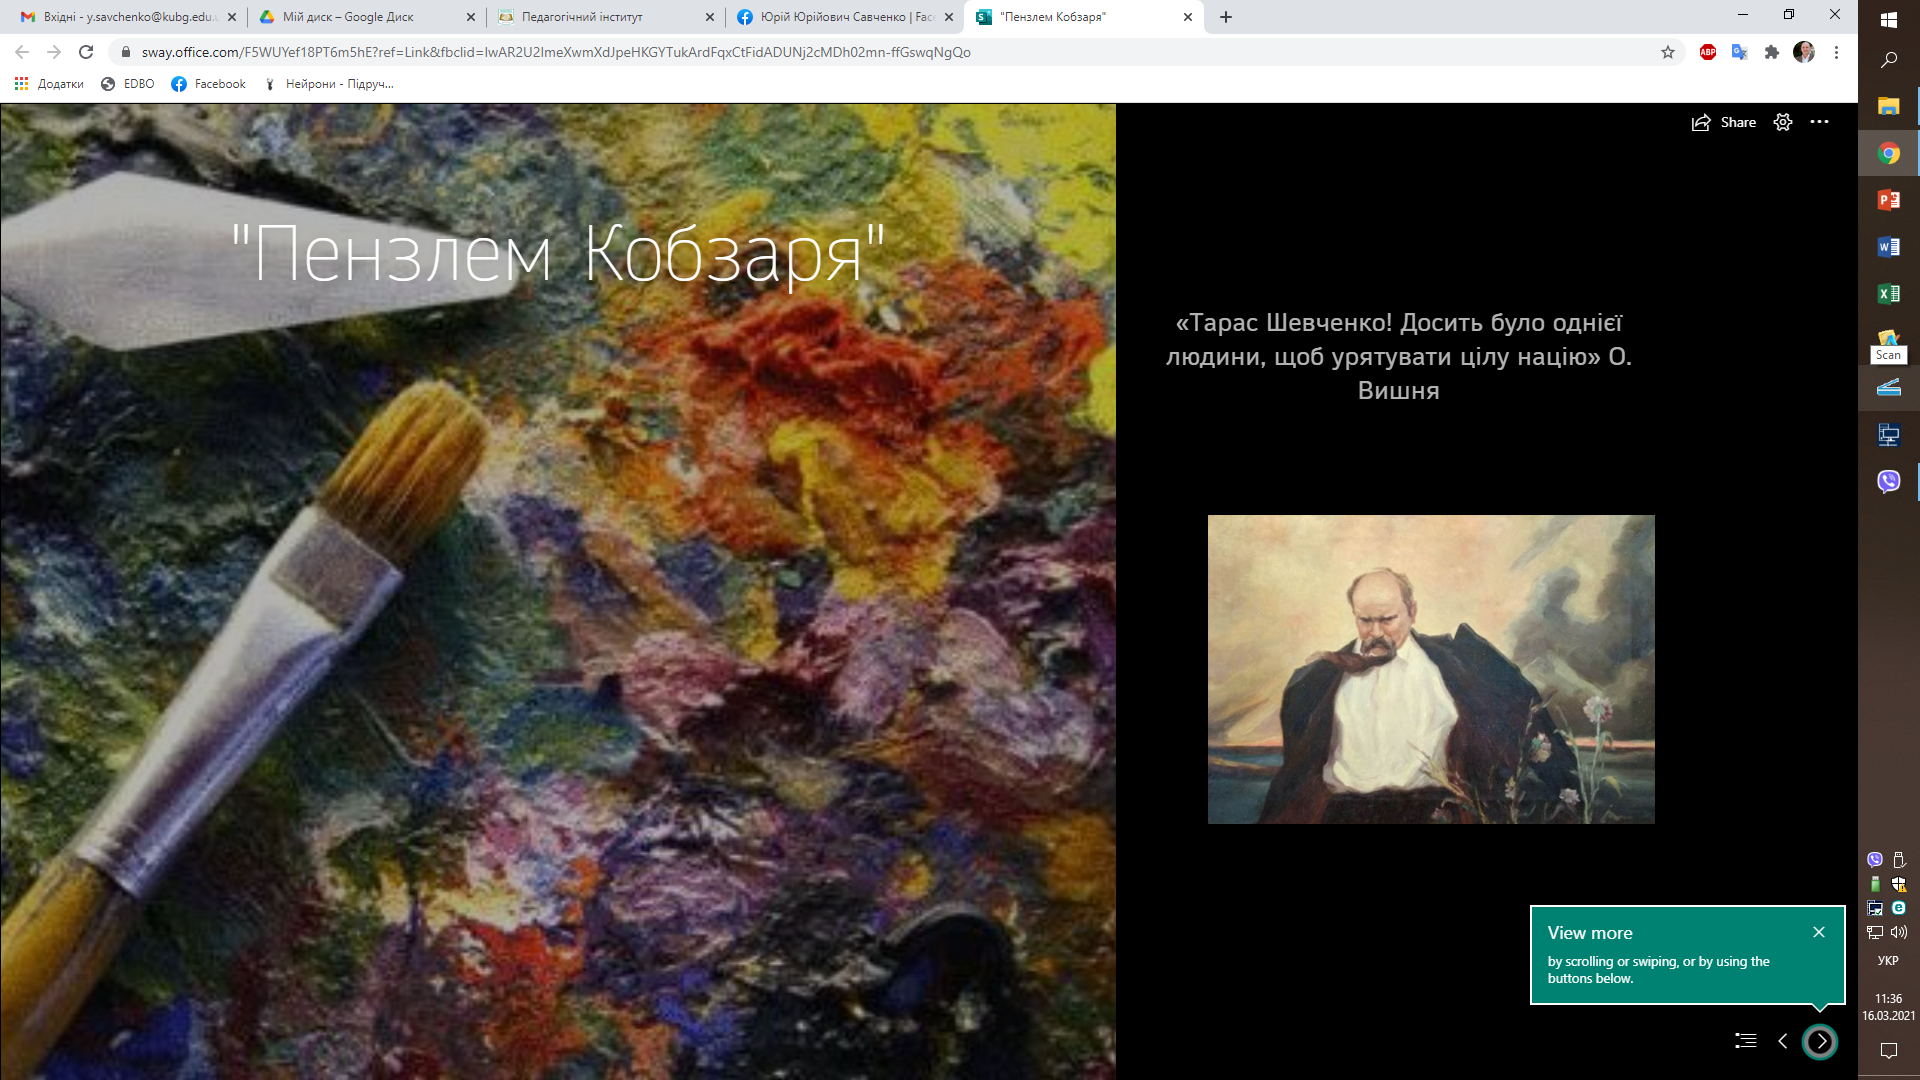Screen dimensions: 1920x1080
Task: Open the Sway settings gear icon
Action: (1783, 122)
